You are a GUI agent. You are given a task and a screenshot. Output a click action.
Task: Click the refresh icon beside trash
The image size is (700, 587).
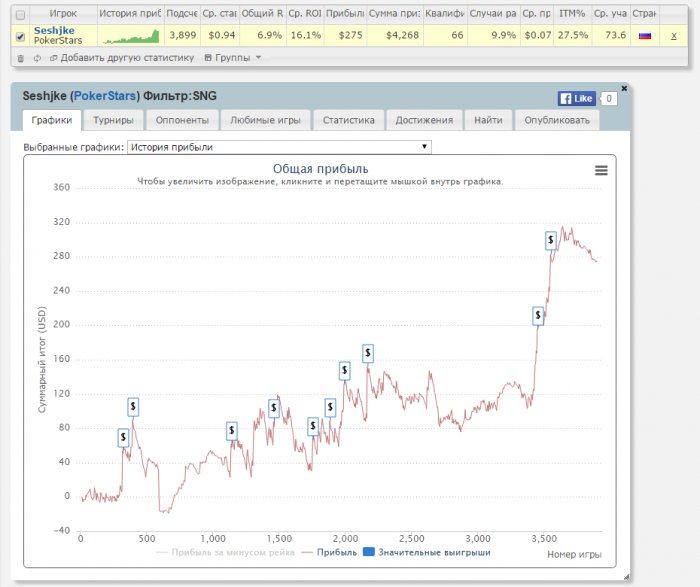37,58
